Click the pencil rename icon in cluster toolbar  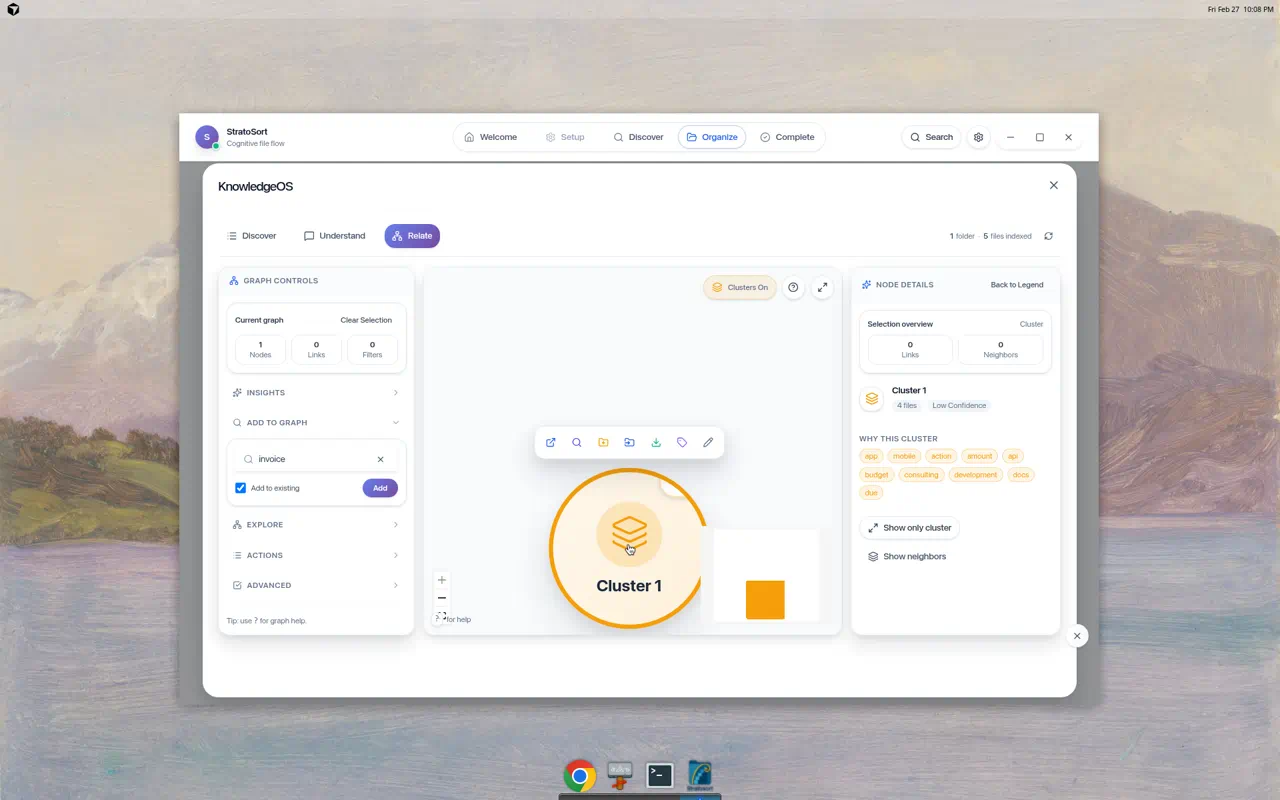(708, 442)
